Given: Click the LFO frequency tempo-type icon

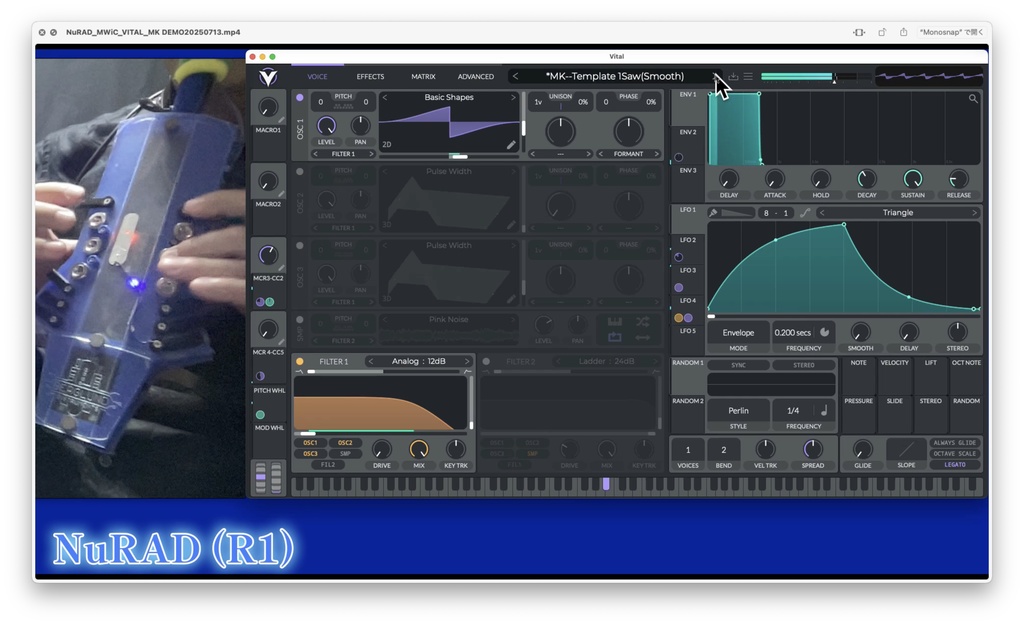Looking at the screenshot, I should tap(825, 332).
